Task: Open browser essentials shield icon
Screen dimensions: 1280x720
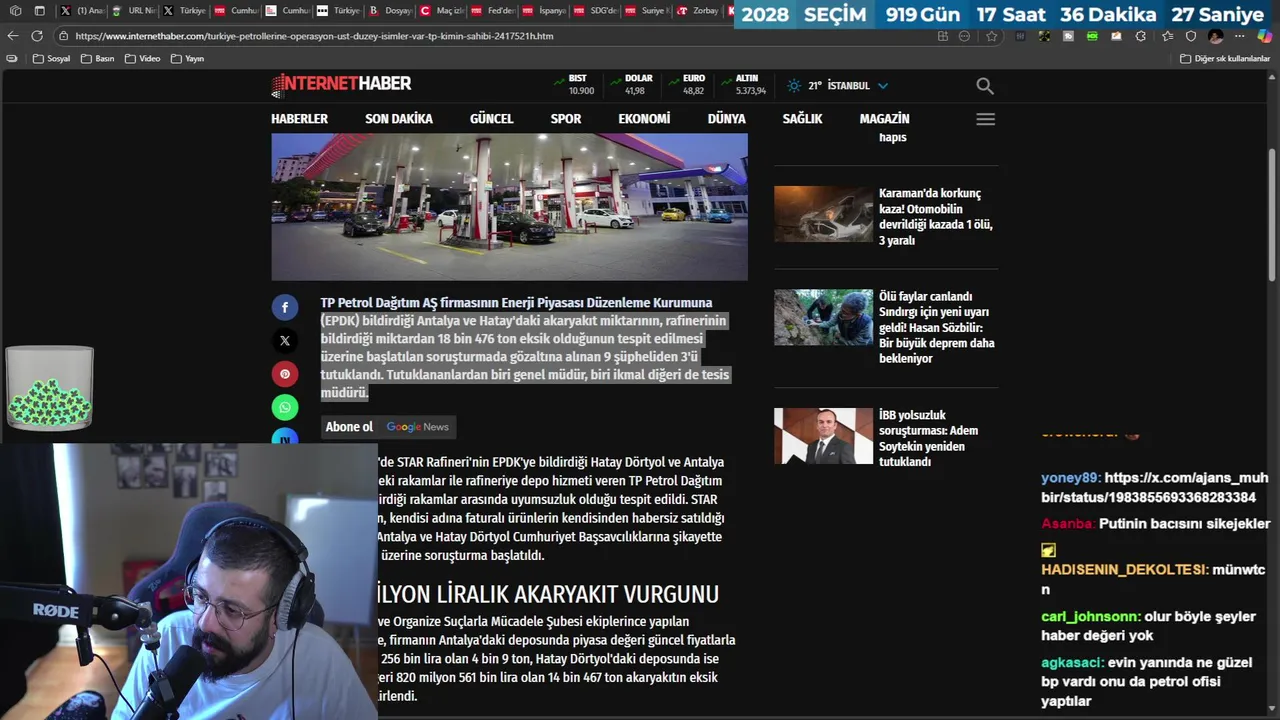Action: click(x=1191, y=36)
